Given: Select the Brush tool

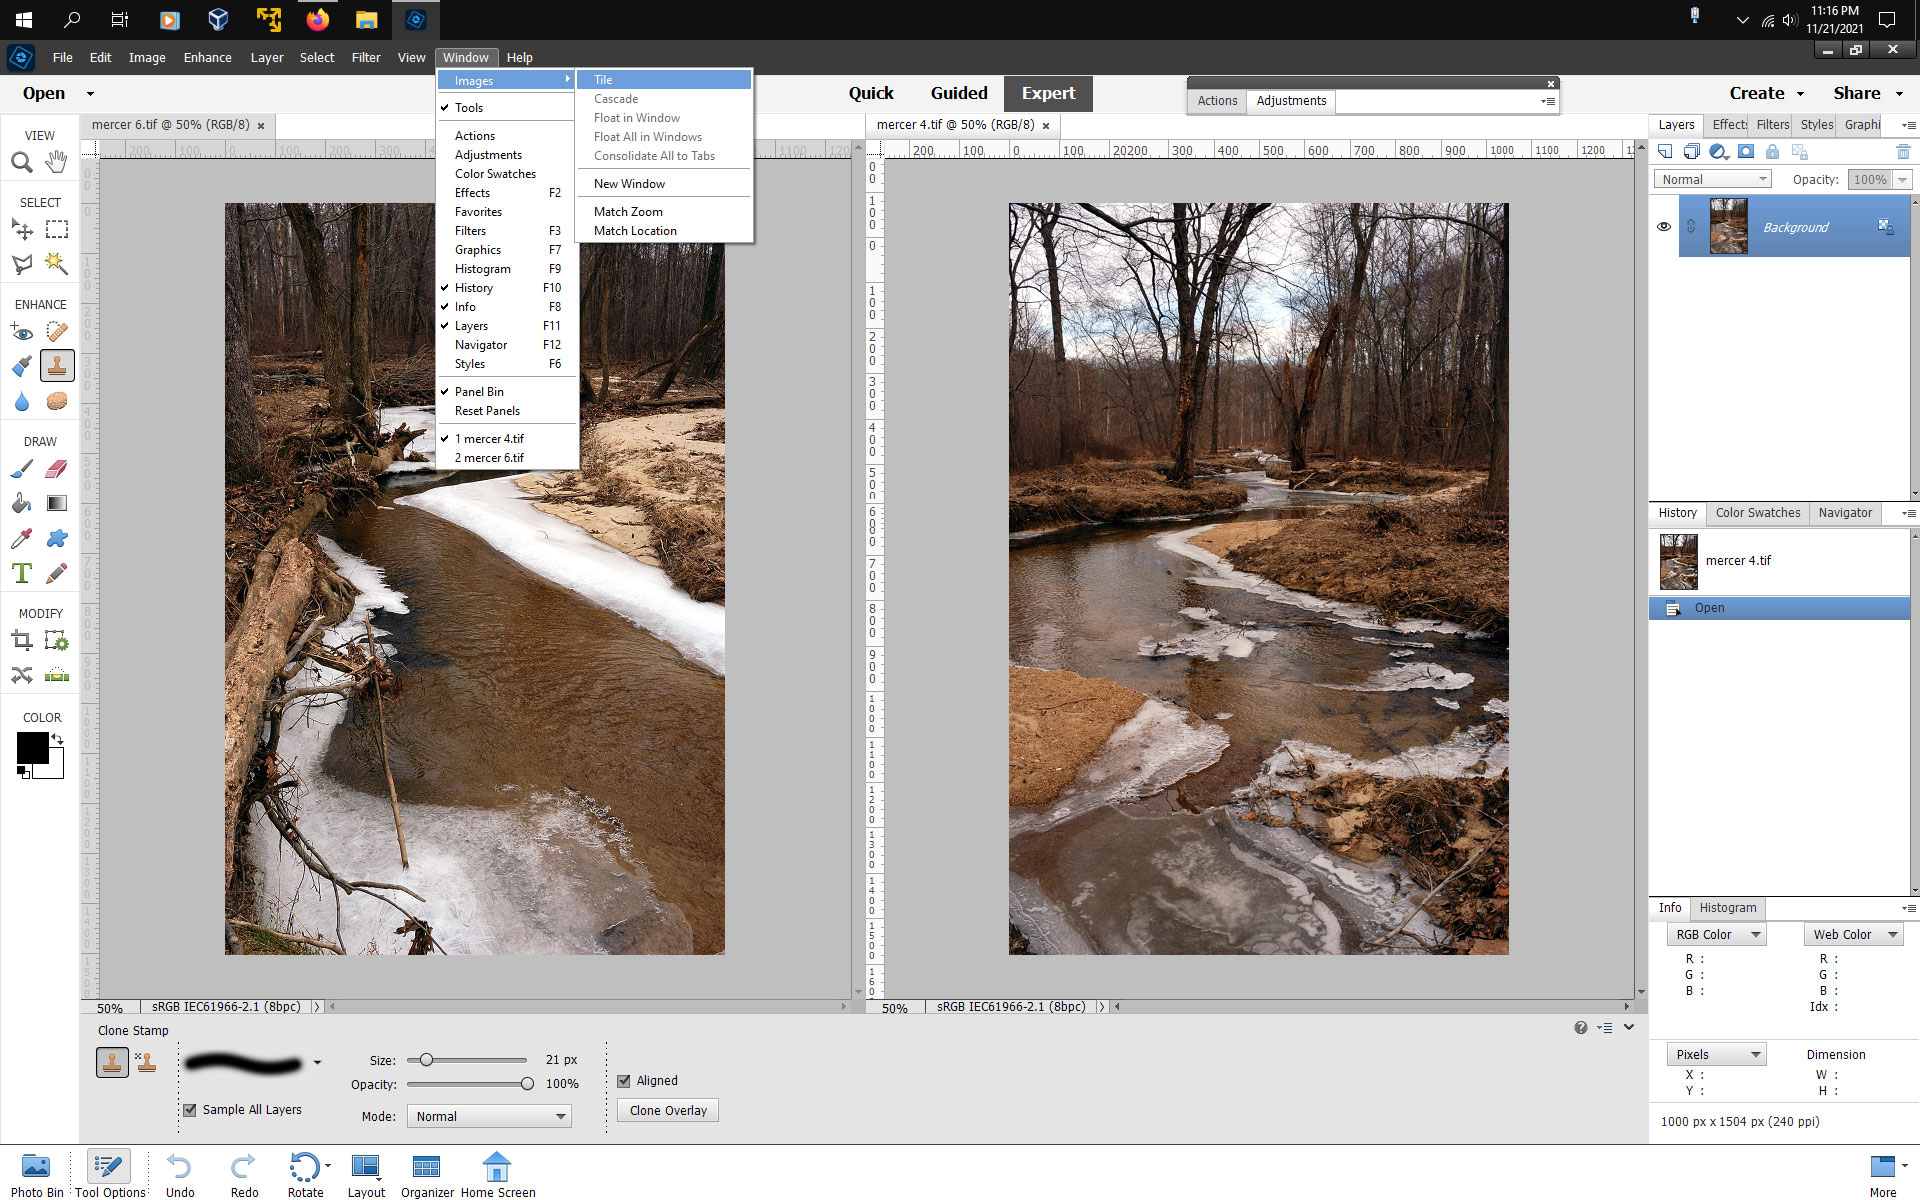Looking at the screenshot, I should point(22,468).
